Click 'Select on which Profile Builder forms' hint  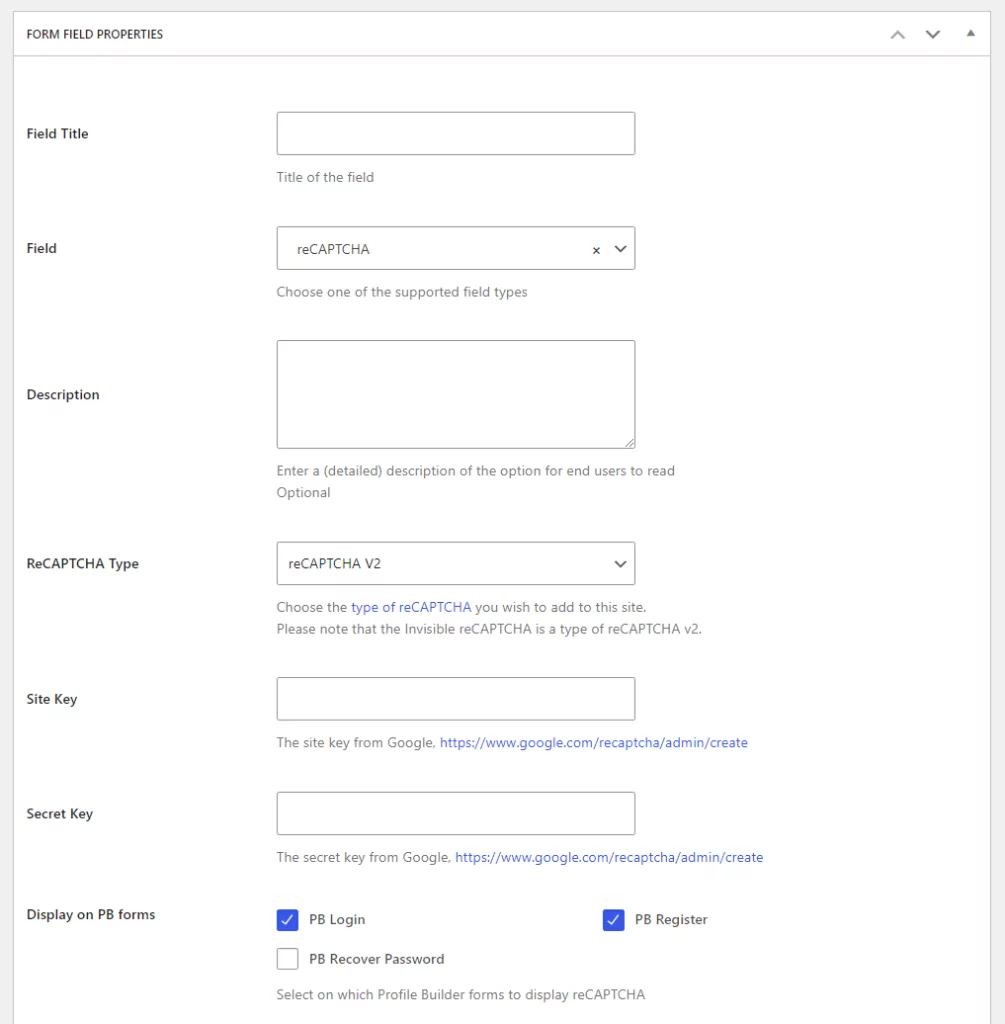(460, 995)
